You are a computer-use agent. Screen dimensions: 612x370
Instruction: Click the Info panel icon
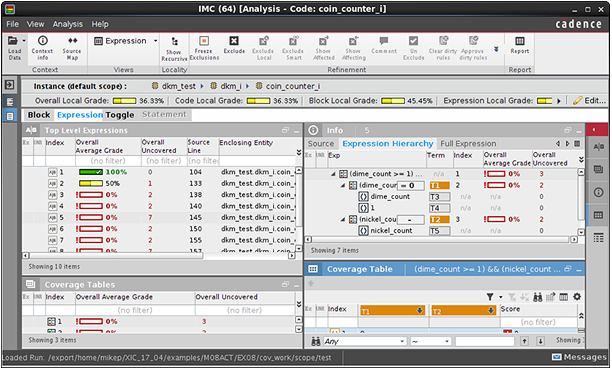pyautogui.click(x=313, y=130)
